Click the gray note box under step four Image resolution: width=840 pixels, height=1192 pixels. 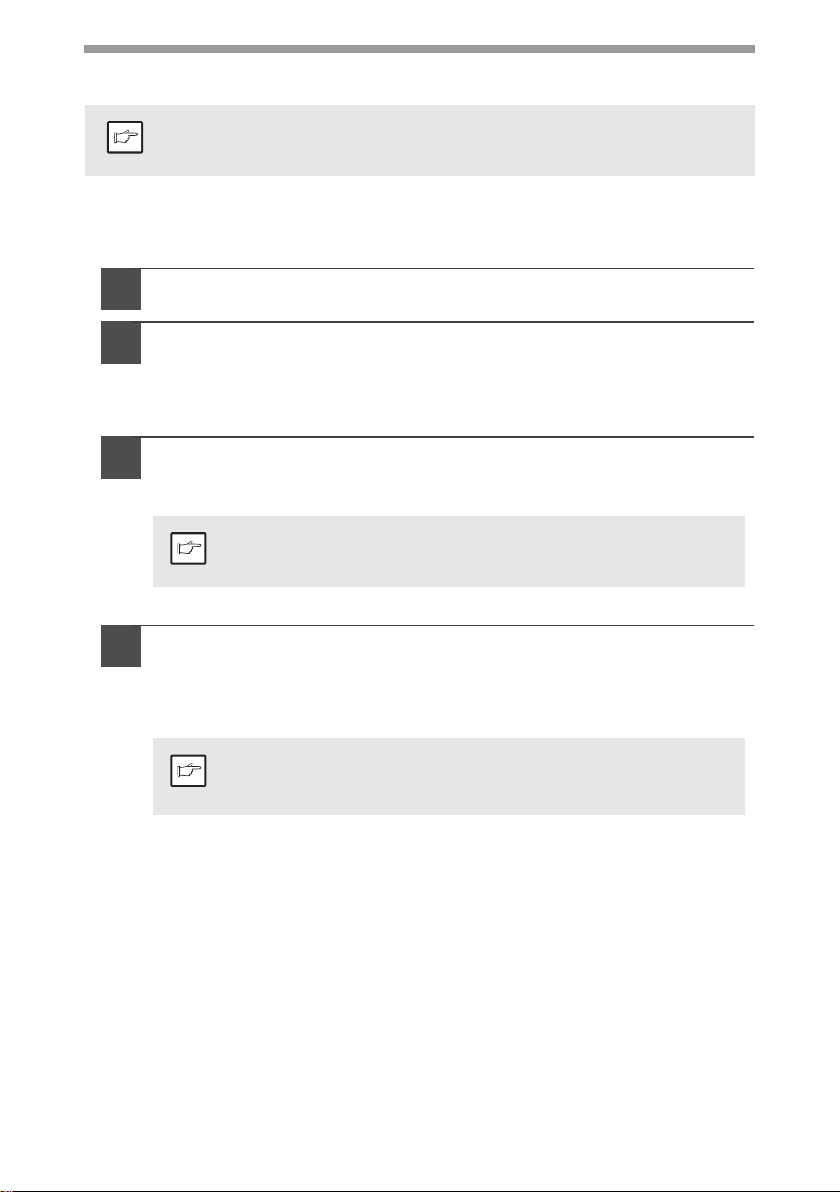(449, 776)
